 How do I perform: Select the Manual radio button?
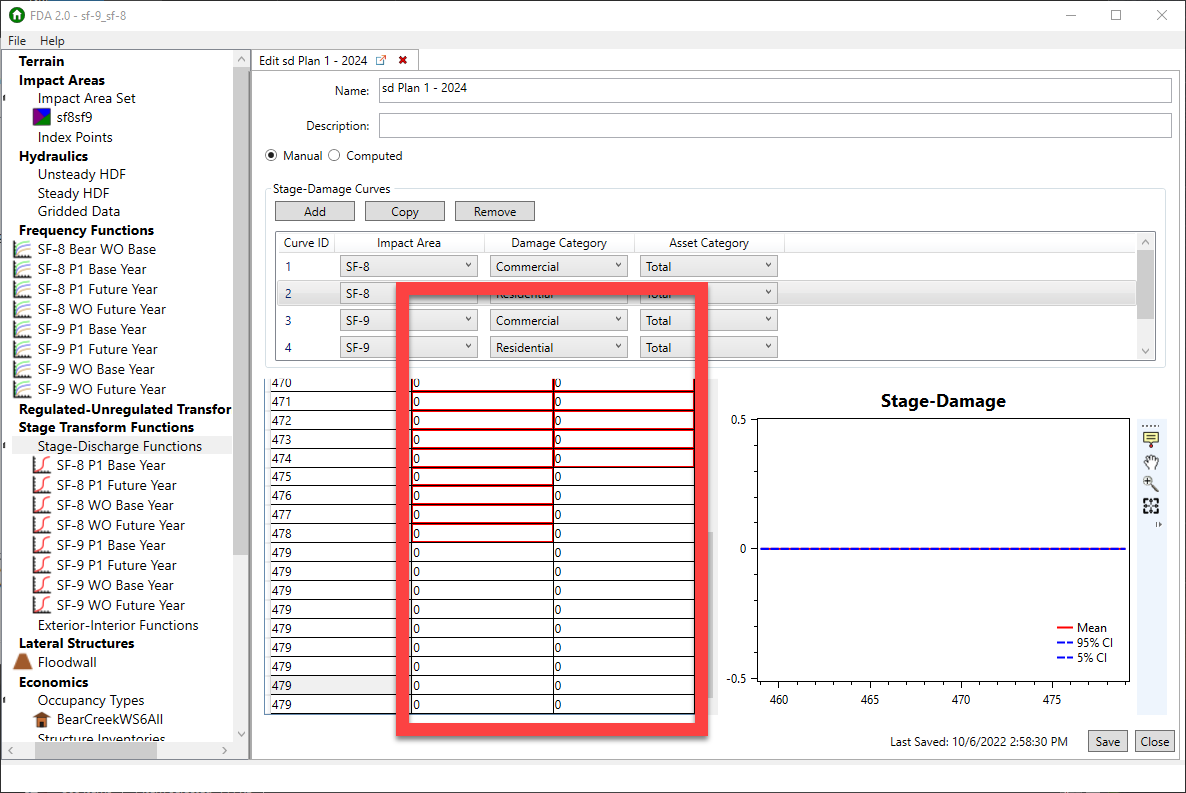(271, 155)
